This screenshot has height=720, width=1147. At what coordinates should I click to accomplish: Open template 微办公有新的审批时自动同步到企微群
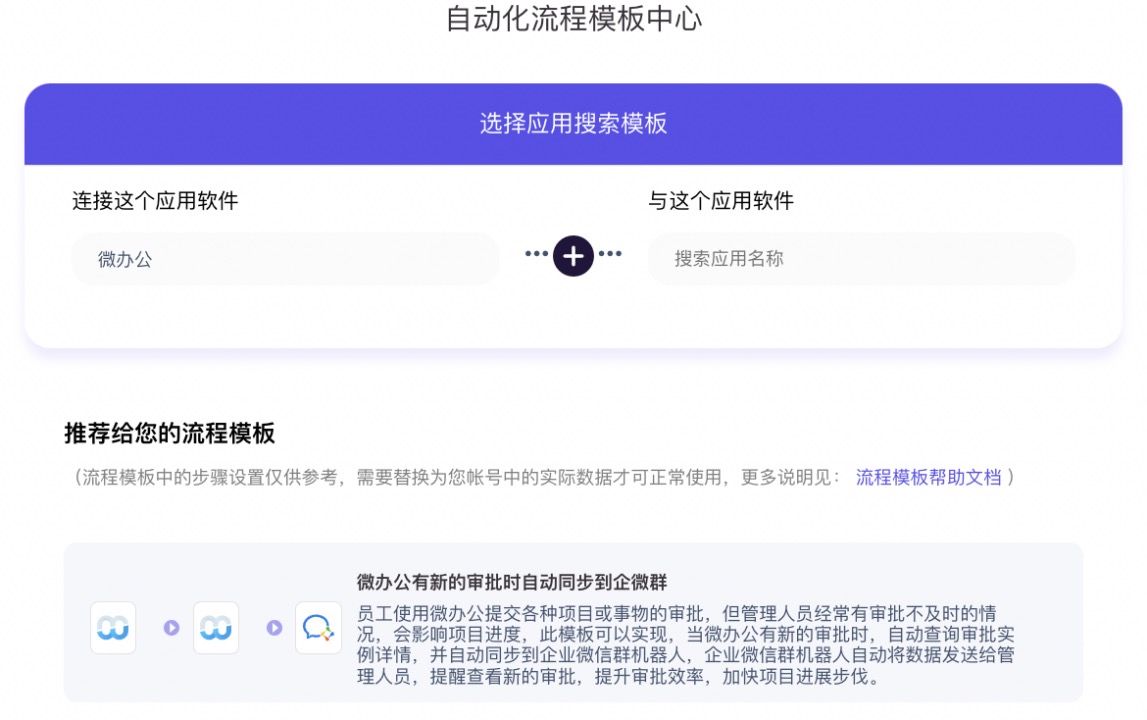tap(512, 582)
